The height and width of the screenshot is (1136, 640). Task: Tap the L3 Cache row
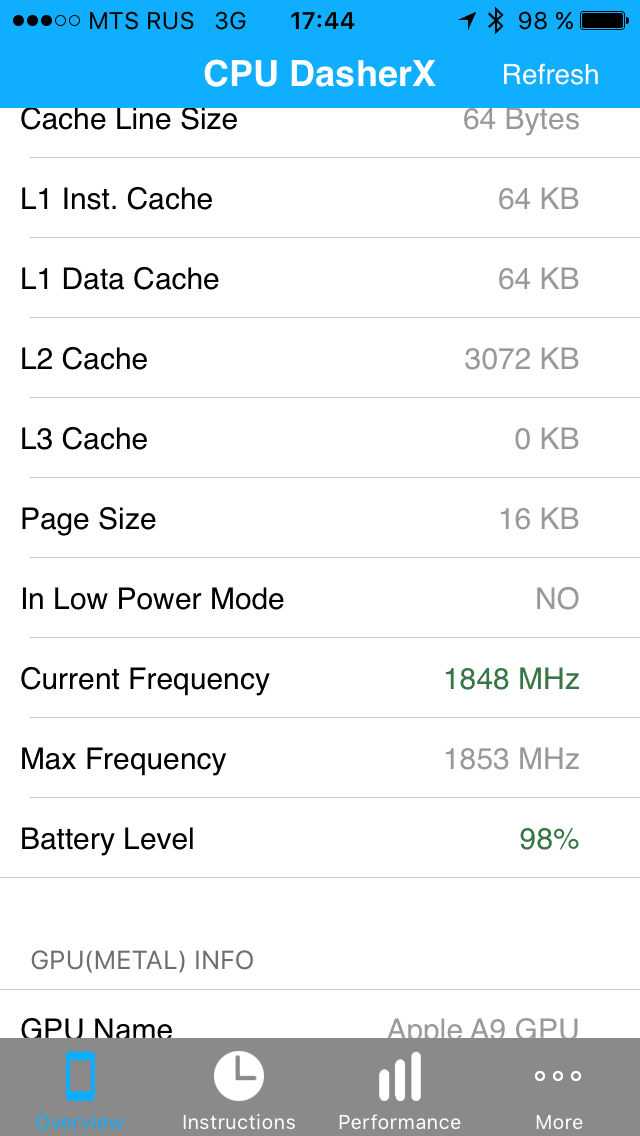tap(320, 439)
